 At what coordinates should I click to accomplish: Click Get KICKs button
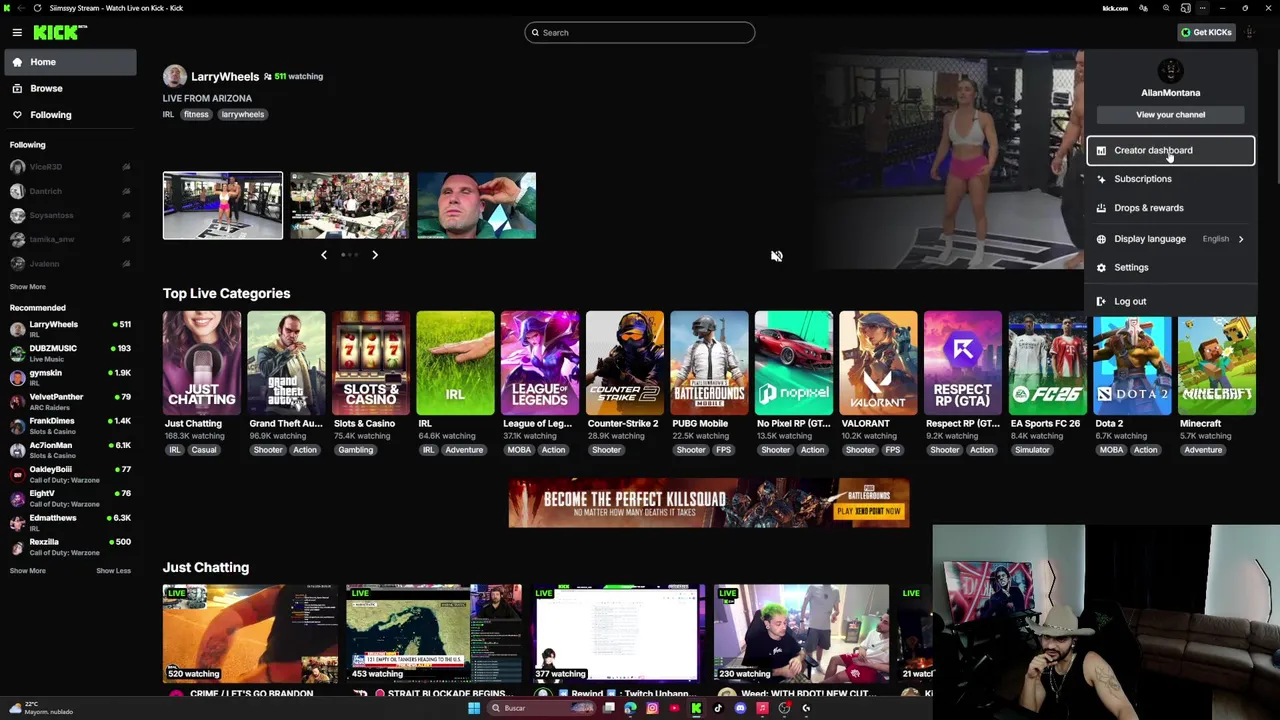click(1206, 32)
